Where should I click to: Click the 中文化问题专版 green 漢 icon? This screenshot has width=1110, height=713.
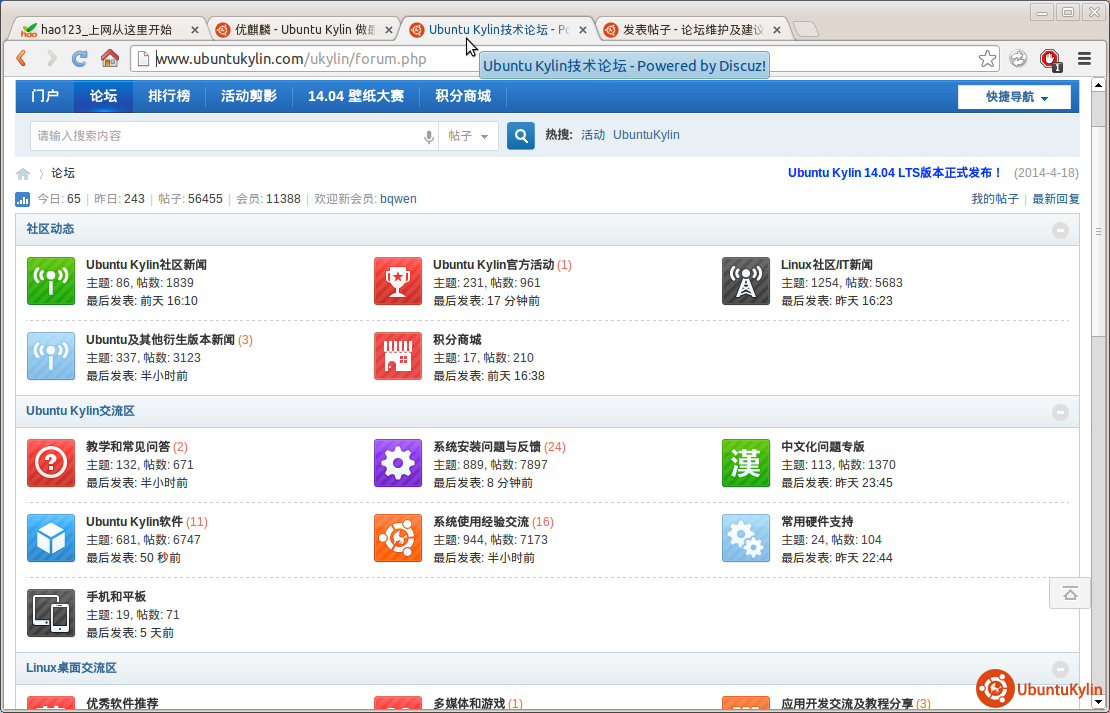click(x=745, y=463)
